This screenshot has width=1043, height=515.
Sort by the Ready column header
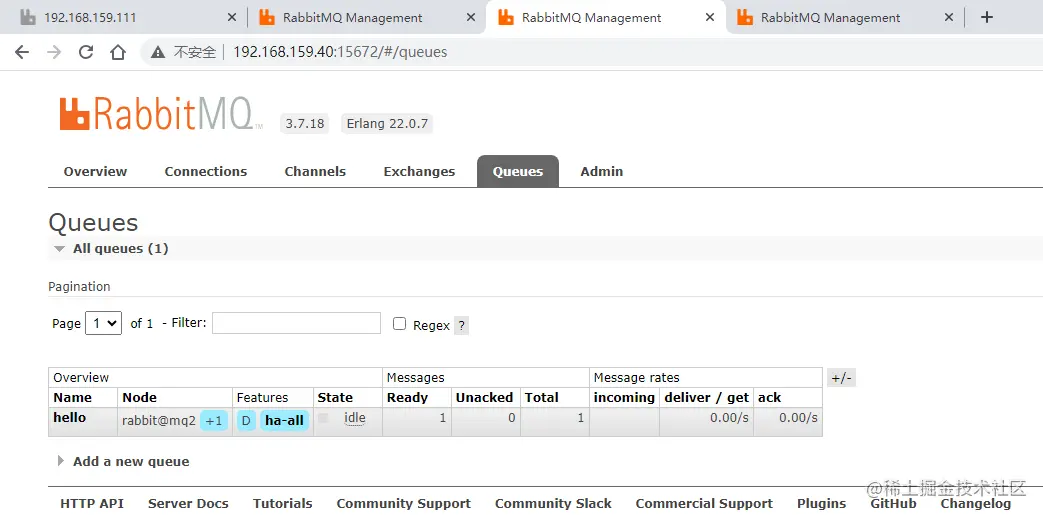click(407, 398)
